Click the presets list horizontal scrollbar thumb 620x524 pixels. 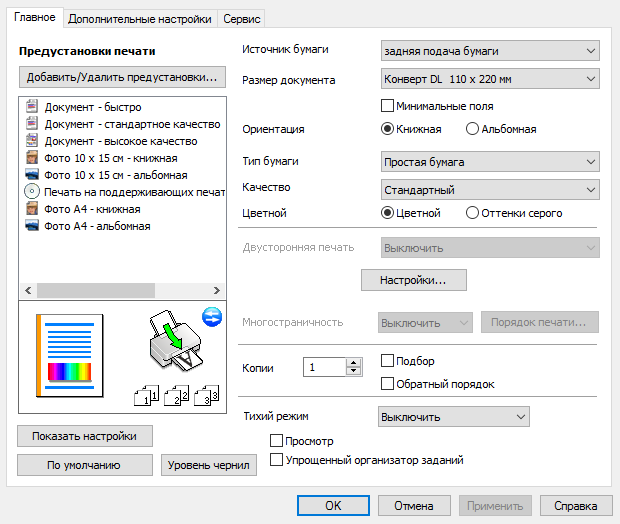[x=96, y=290]
